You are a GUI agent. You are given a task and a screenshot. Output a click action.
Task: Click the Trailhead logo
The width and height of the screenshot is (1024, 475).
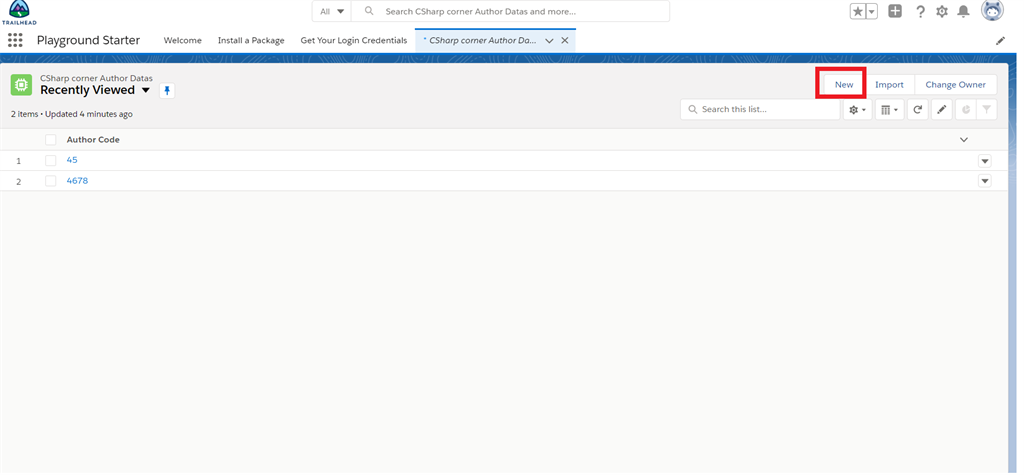pos(20,12)
